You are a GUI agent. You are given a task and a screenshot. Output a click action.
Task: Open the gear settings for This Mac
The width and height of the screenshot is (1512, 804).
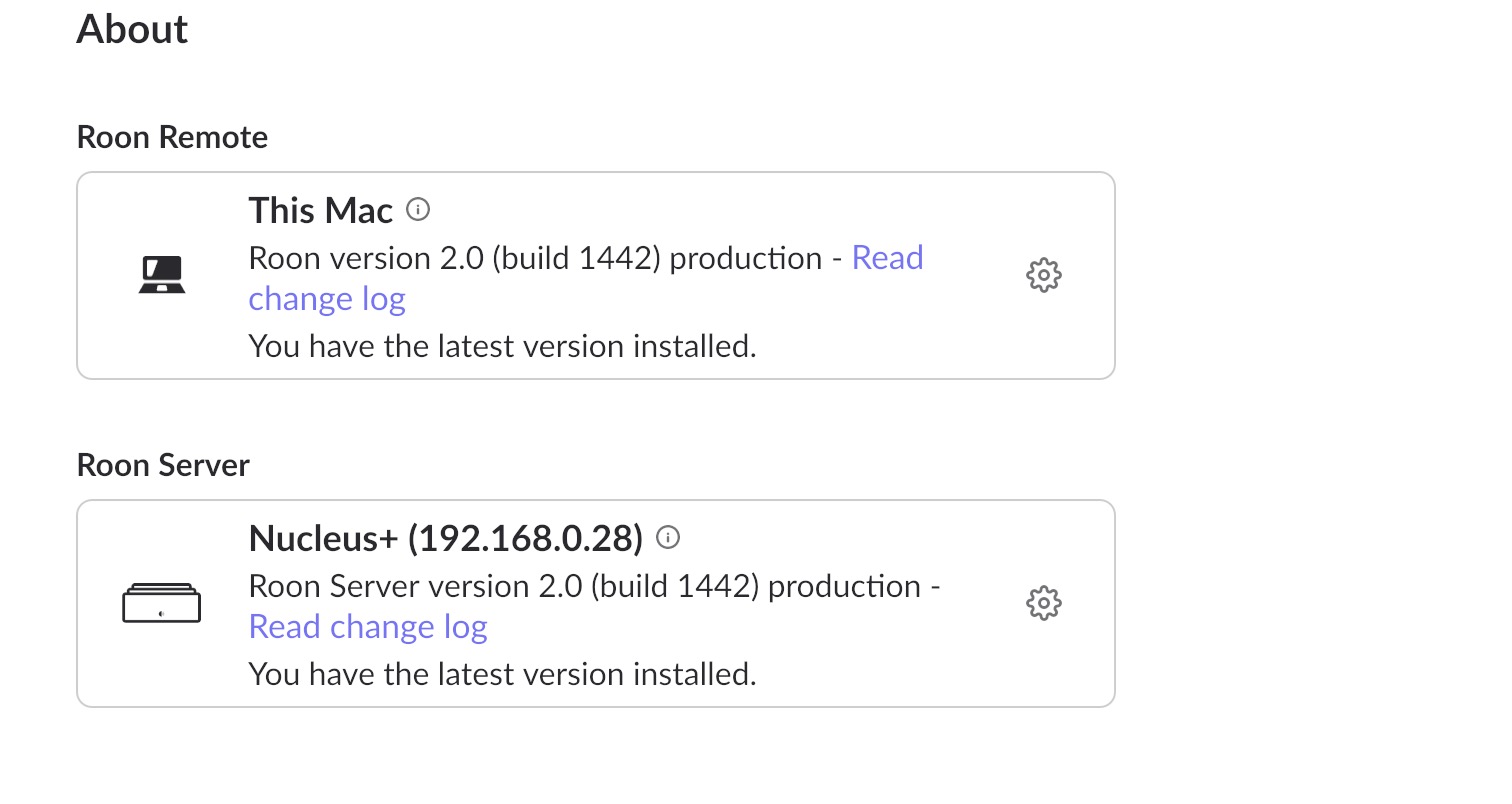coord(1043,275)
